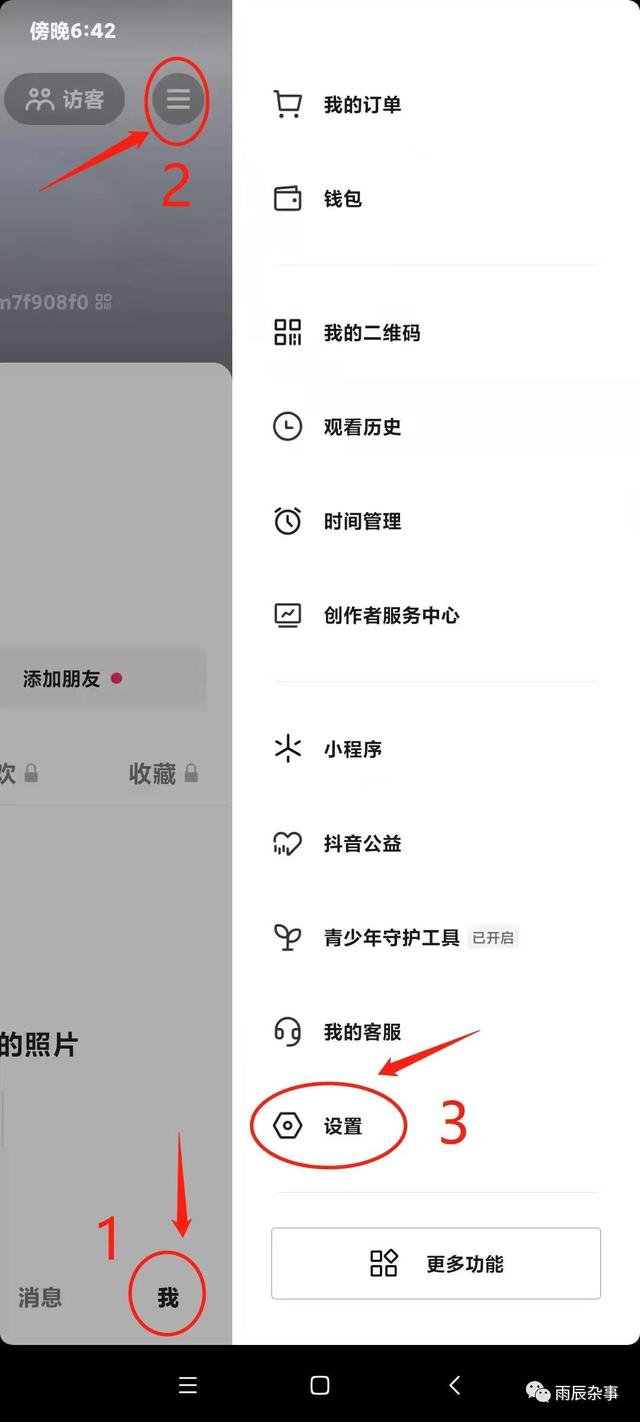Tap 访客 (Visitors) button at top left
Viewport: 640px width, 1422px height.
point(64,99)
